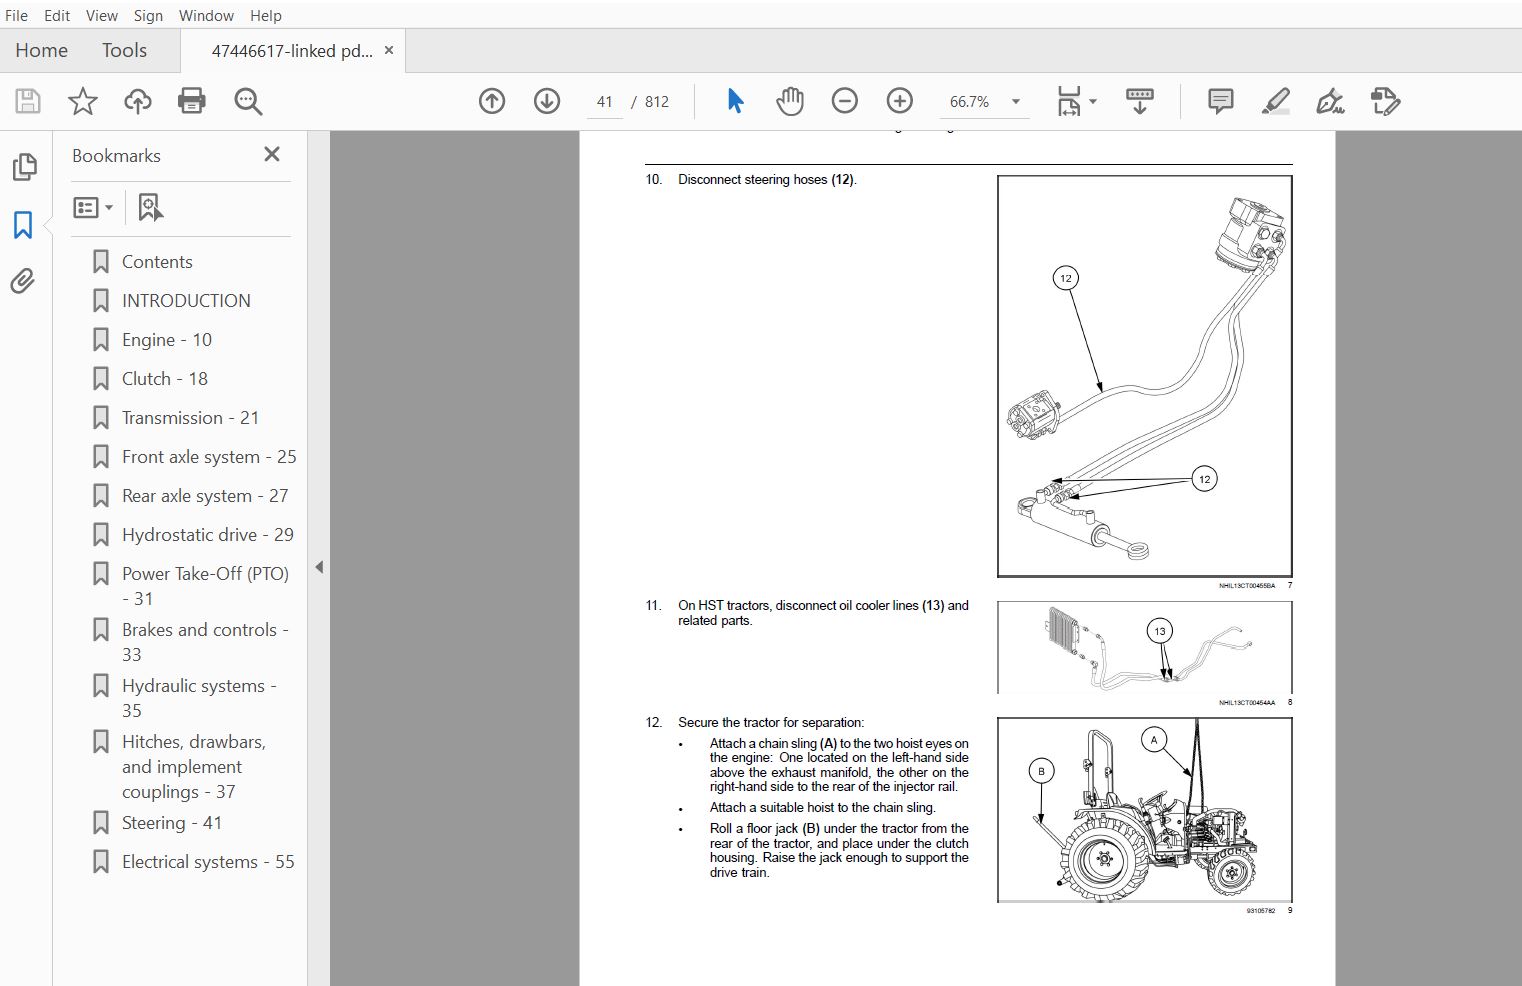Open the more tools edit icon
This screenshot has height=986, width=1522.
pyautogui.click(x=1385, y=101)
